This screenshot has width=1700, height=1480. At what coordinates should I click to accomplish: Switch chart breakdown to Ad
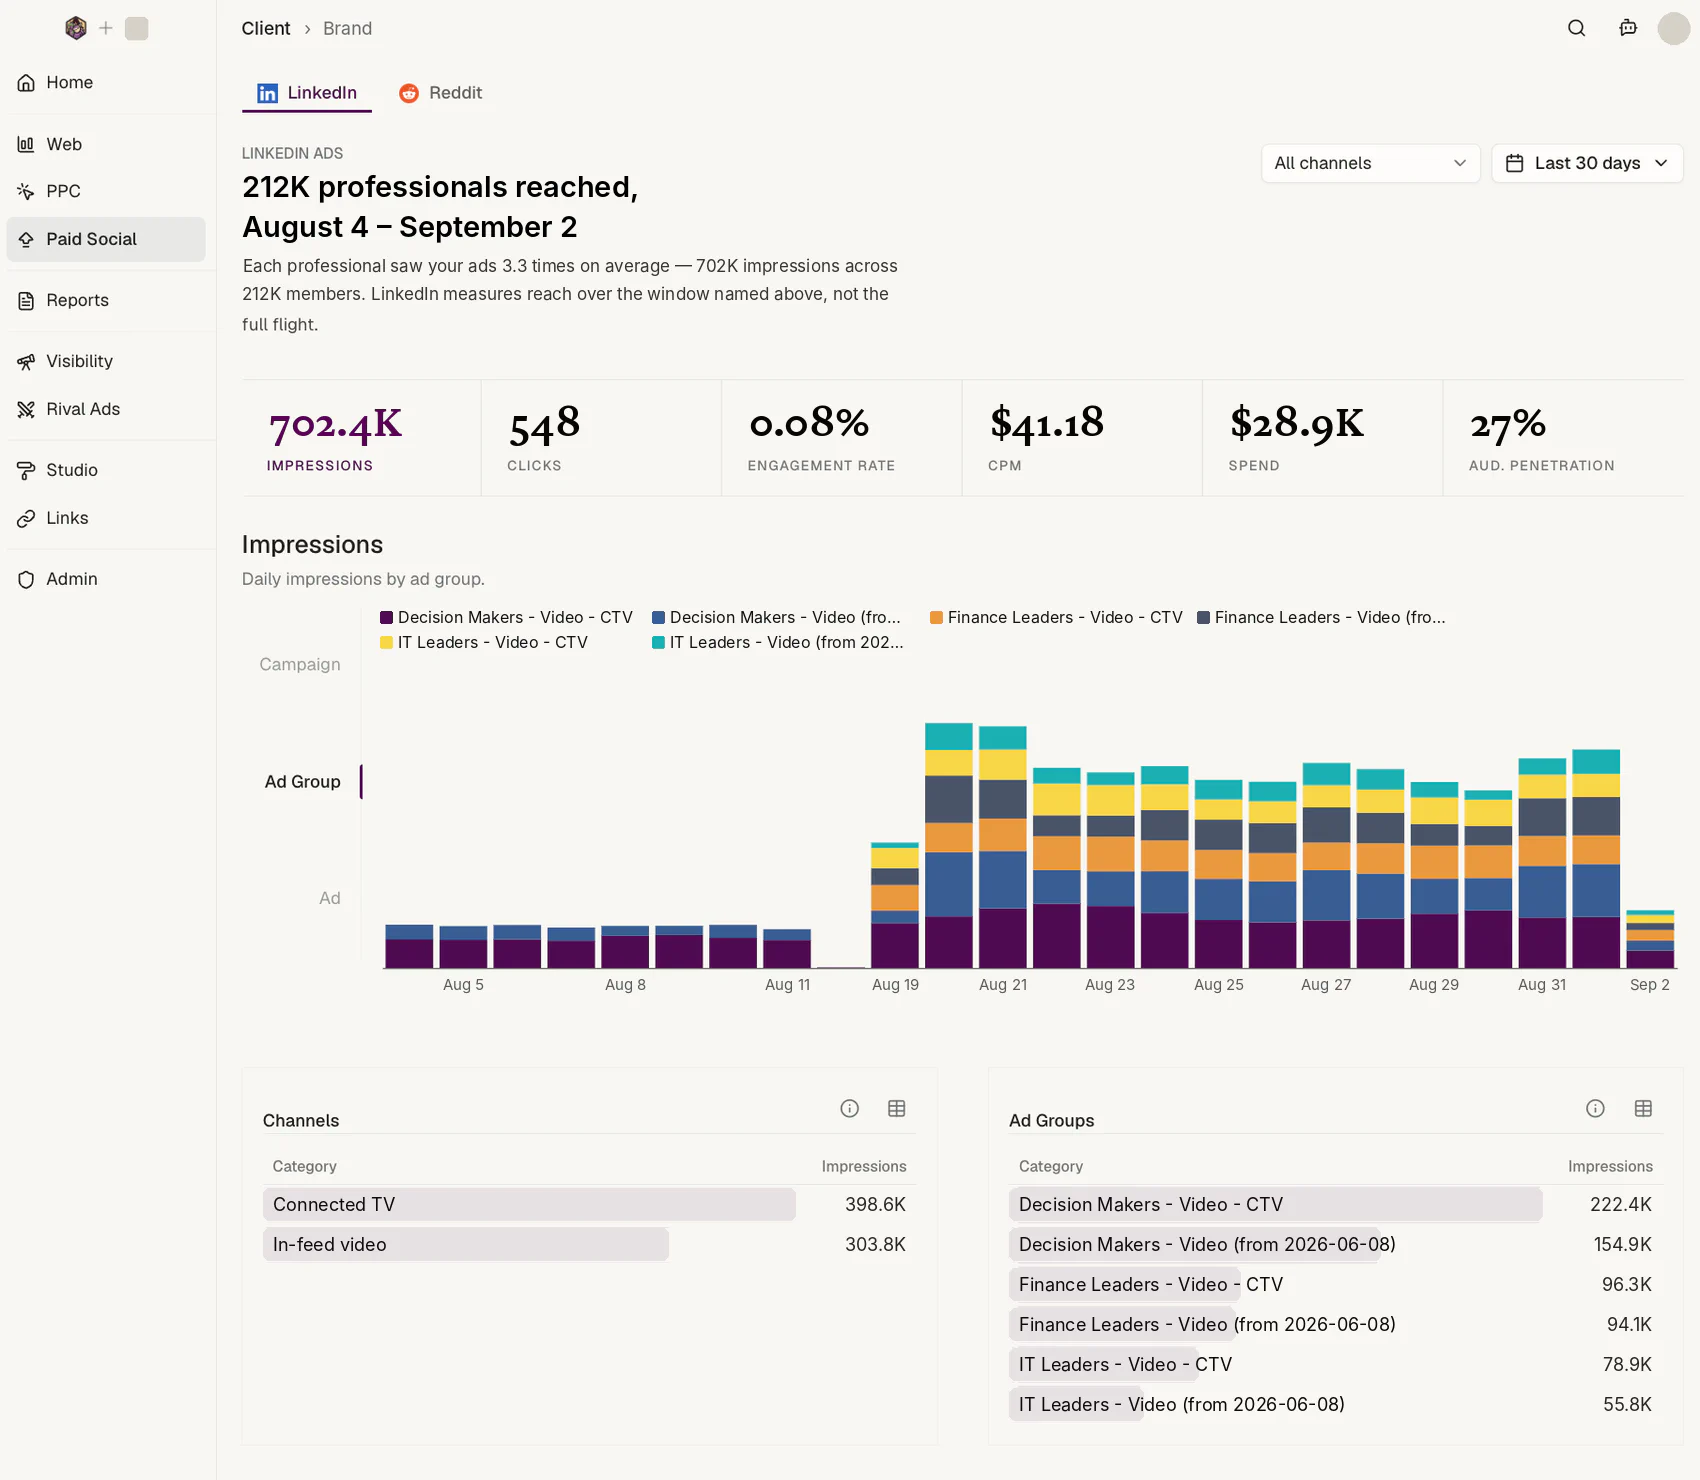pos(329,898)
